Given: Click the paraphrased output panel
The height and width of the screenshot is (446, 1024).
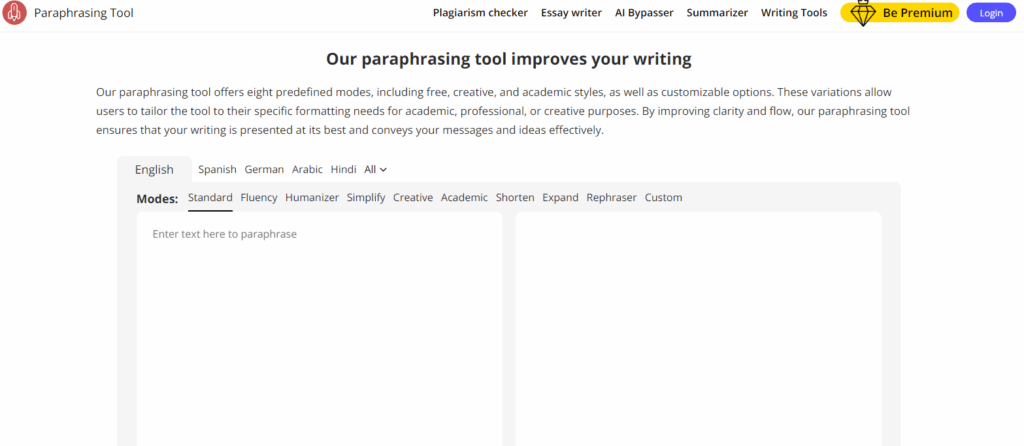Looking at the screenshot, I should tap(698, 328).
